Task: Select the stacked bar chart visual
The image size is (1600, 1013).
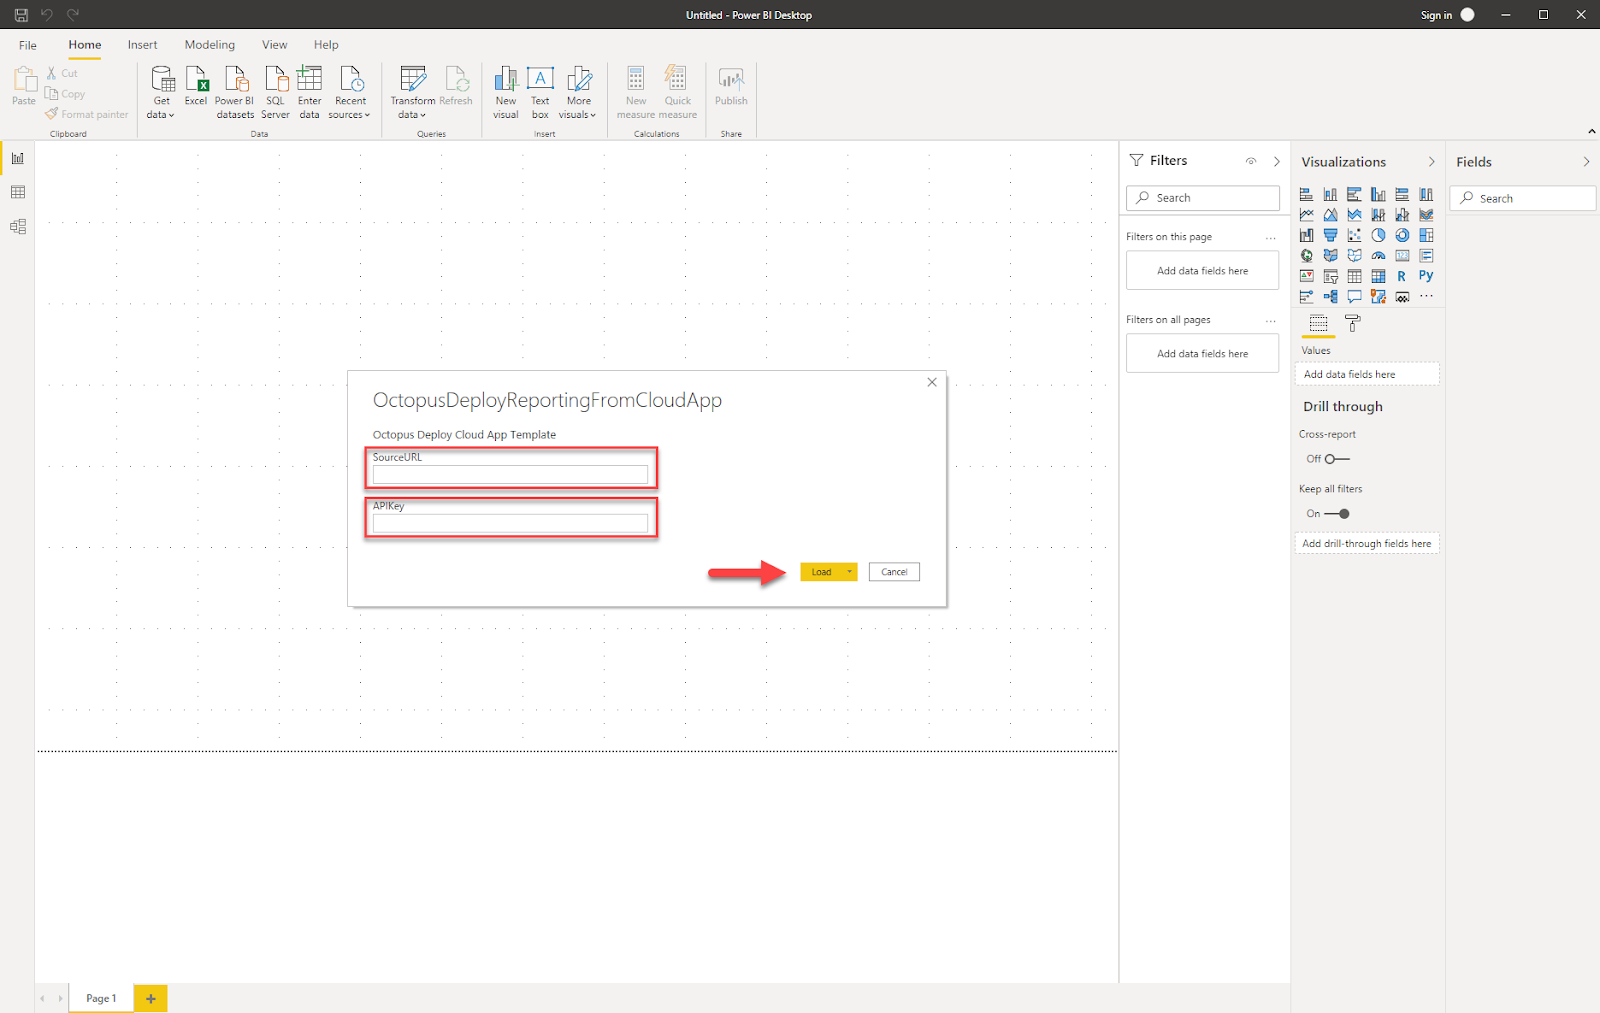Action: point(1306,194)
